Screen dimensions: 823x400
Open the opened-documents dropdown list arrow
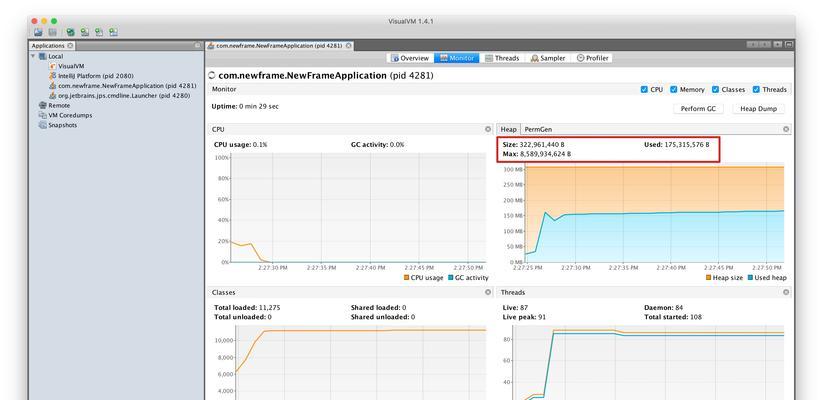pyautogui.click(x=778, y=45)
